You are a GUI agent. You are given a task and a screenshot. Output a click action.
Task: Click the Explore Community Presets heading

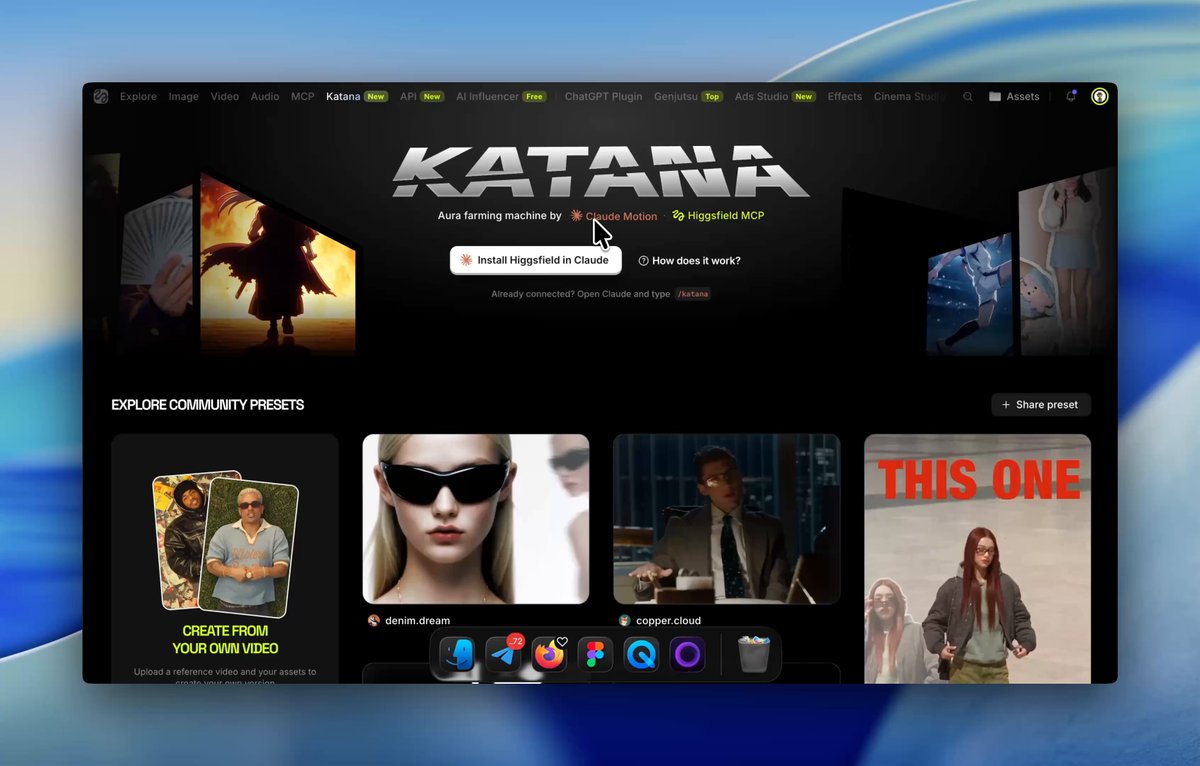[x=208, y=405]
